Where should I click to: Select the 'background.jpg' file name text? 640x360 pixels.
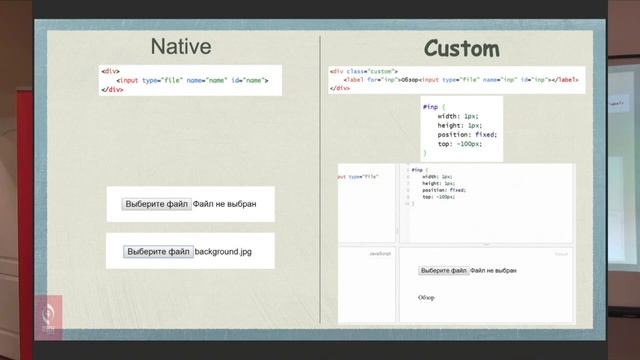coord(223,252)
